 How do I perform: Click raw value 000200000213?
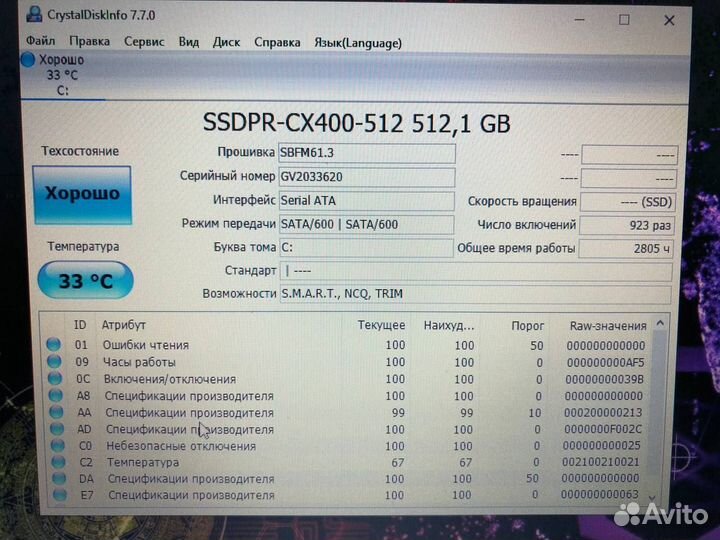(603, 412)
